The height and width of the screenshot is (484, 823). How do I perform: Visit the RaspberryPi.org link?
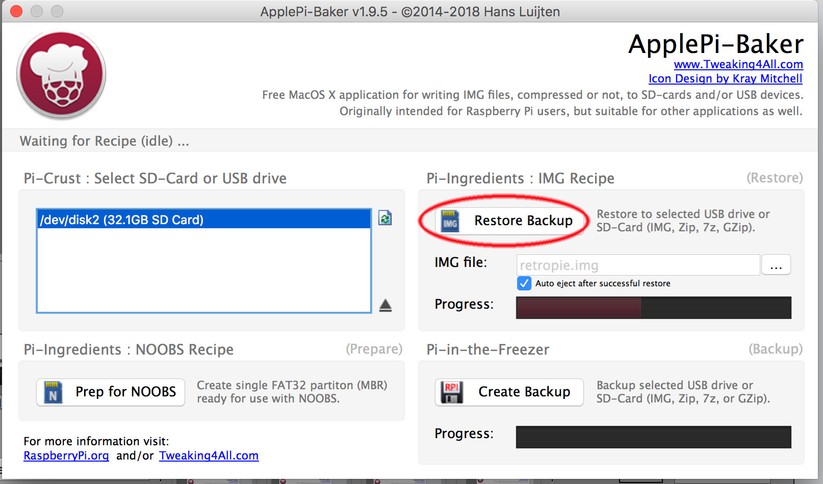point(67,455)
